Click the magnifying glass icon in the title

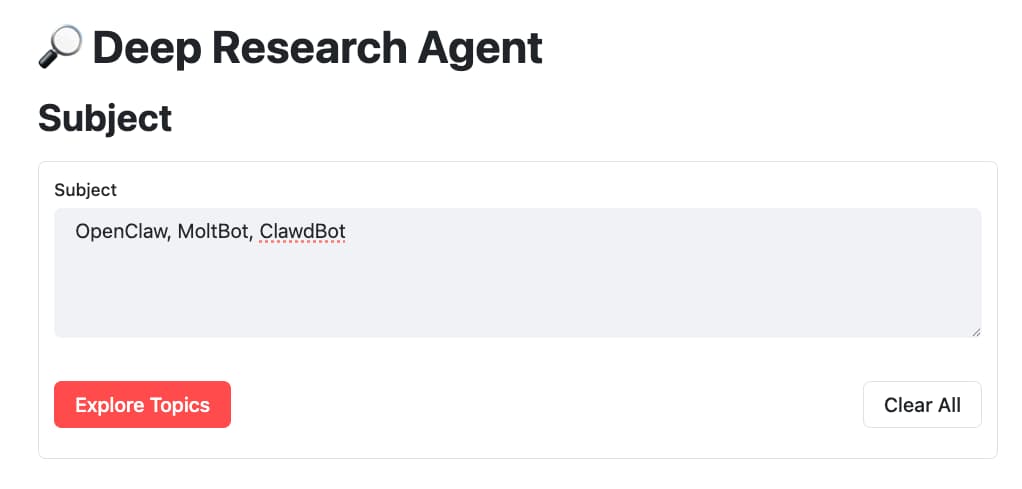pos(61,47)
